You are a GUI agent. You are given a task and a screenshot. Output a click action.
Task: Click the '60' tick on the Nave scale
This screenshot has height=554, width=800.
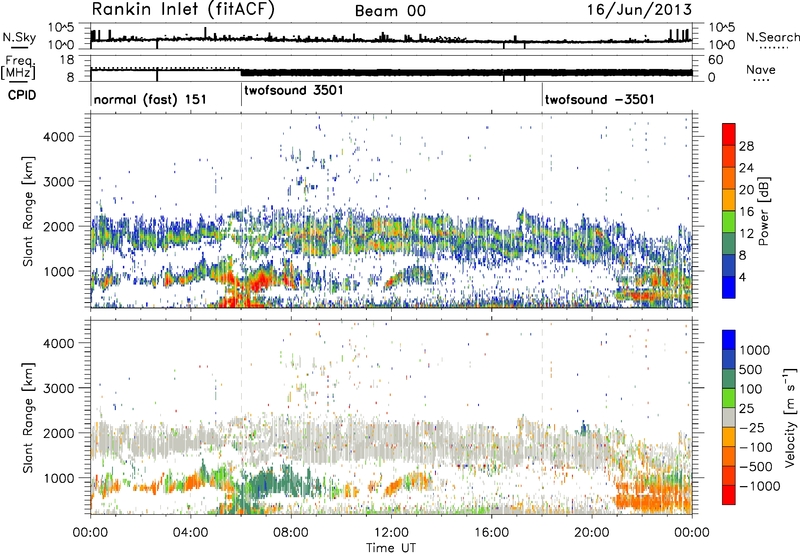[715, 60]
